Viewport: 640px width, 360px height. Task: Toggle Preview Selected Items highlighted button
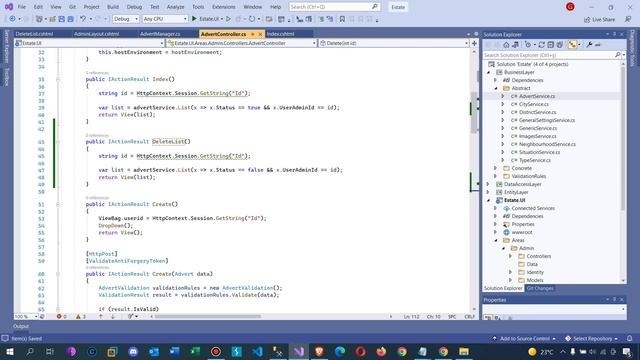(572, 45)
